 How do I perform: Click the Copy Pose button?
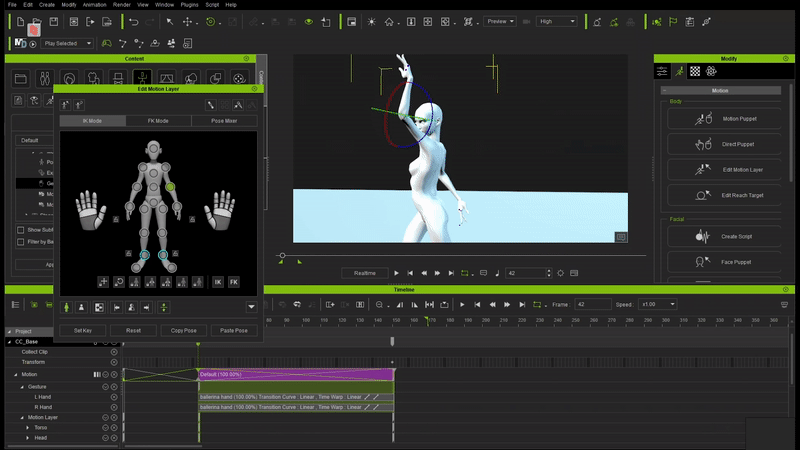pos(183,330)
